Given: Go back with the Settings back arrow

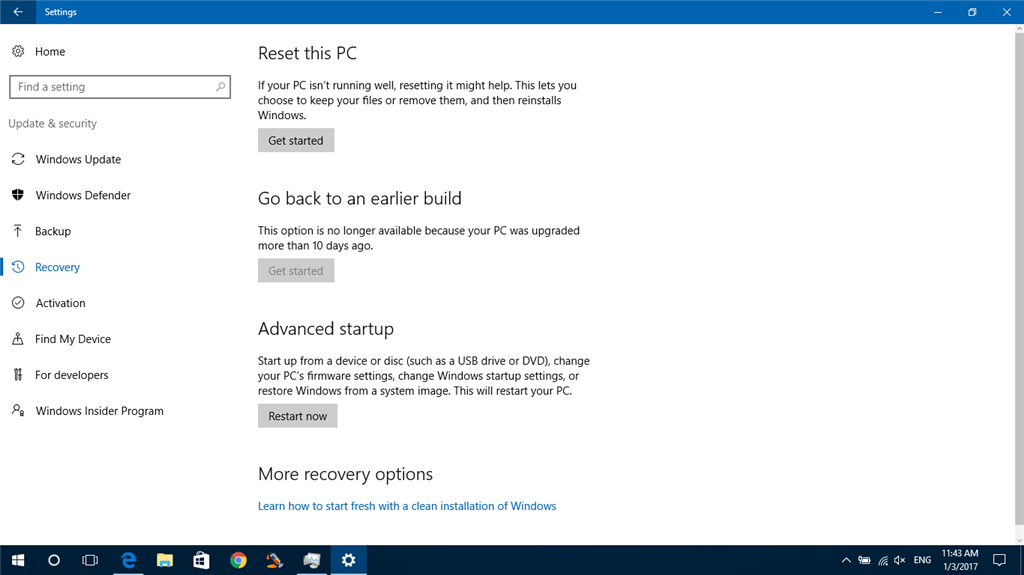Looking at the screenshot, I should 18,12.
